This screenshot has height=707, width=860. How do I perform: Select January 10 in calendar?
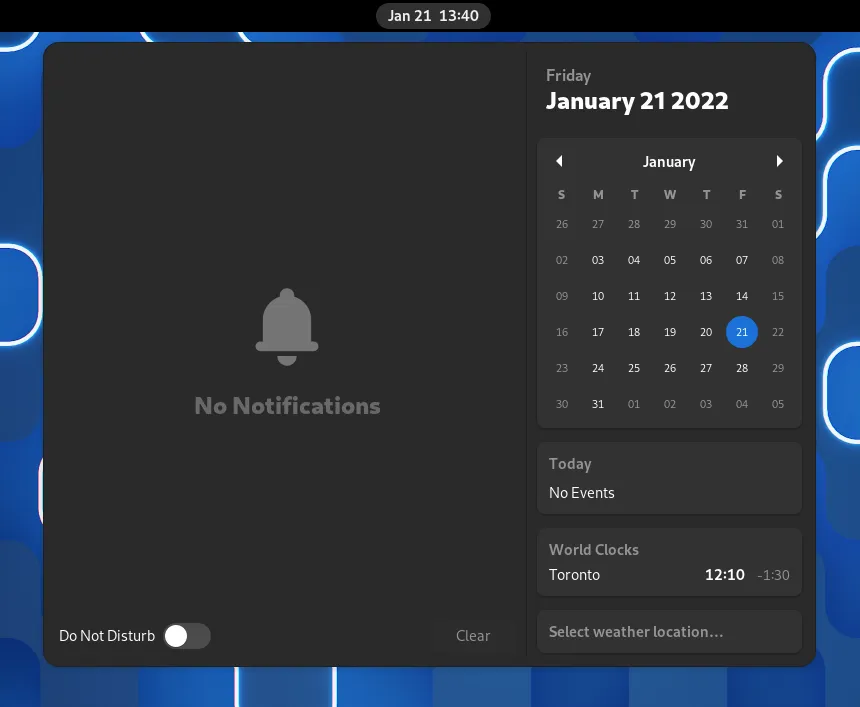click(x=598, y=296)
